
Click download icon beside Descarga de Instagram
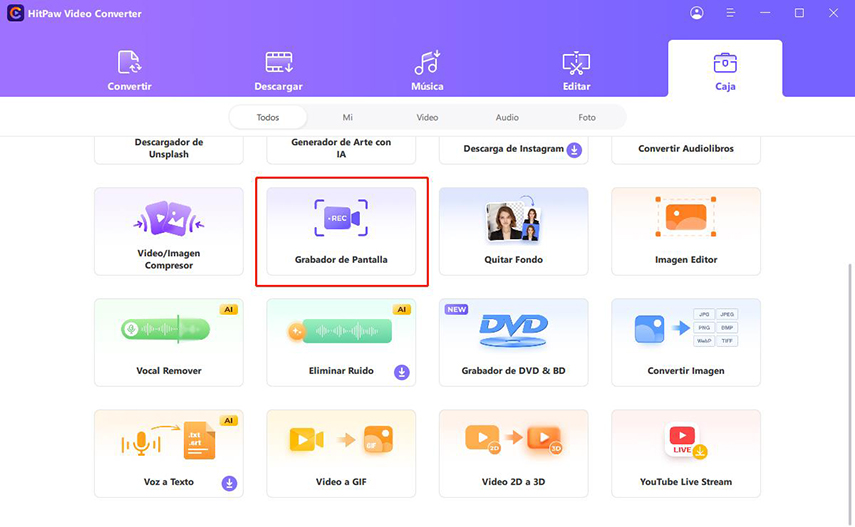574,150
